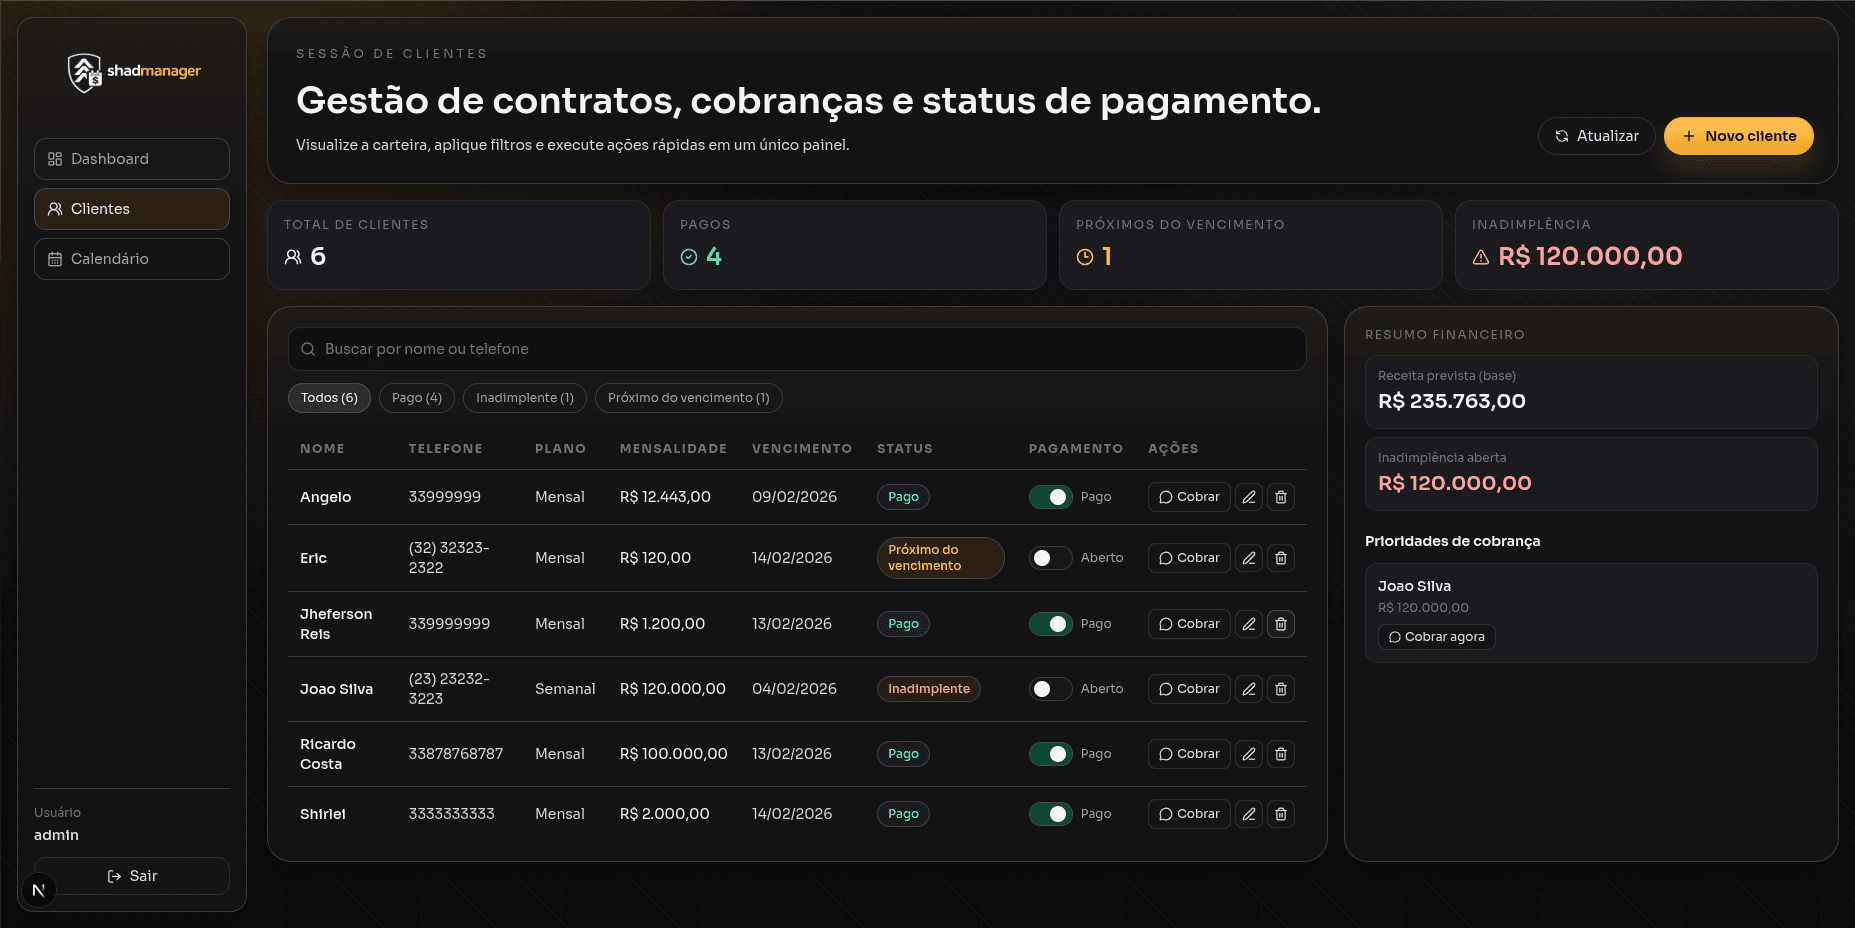Click the chat bubble Cobrar icon for Shirlei
The width and height of the screenshot is (1855, 928).
(1164, 813)
